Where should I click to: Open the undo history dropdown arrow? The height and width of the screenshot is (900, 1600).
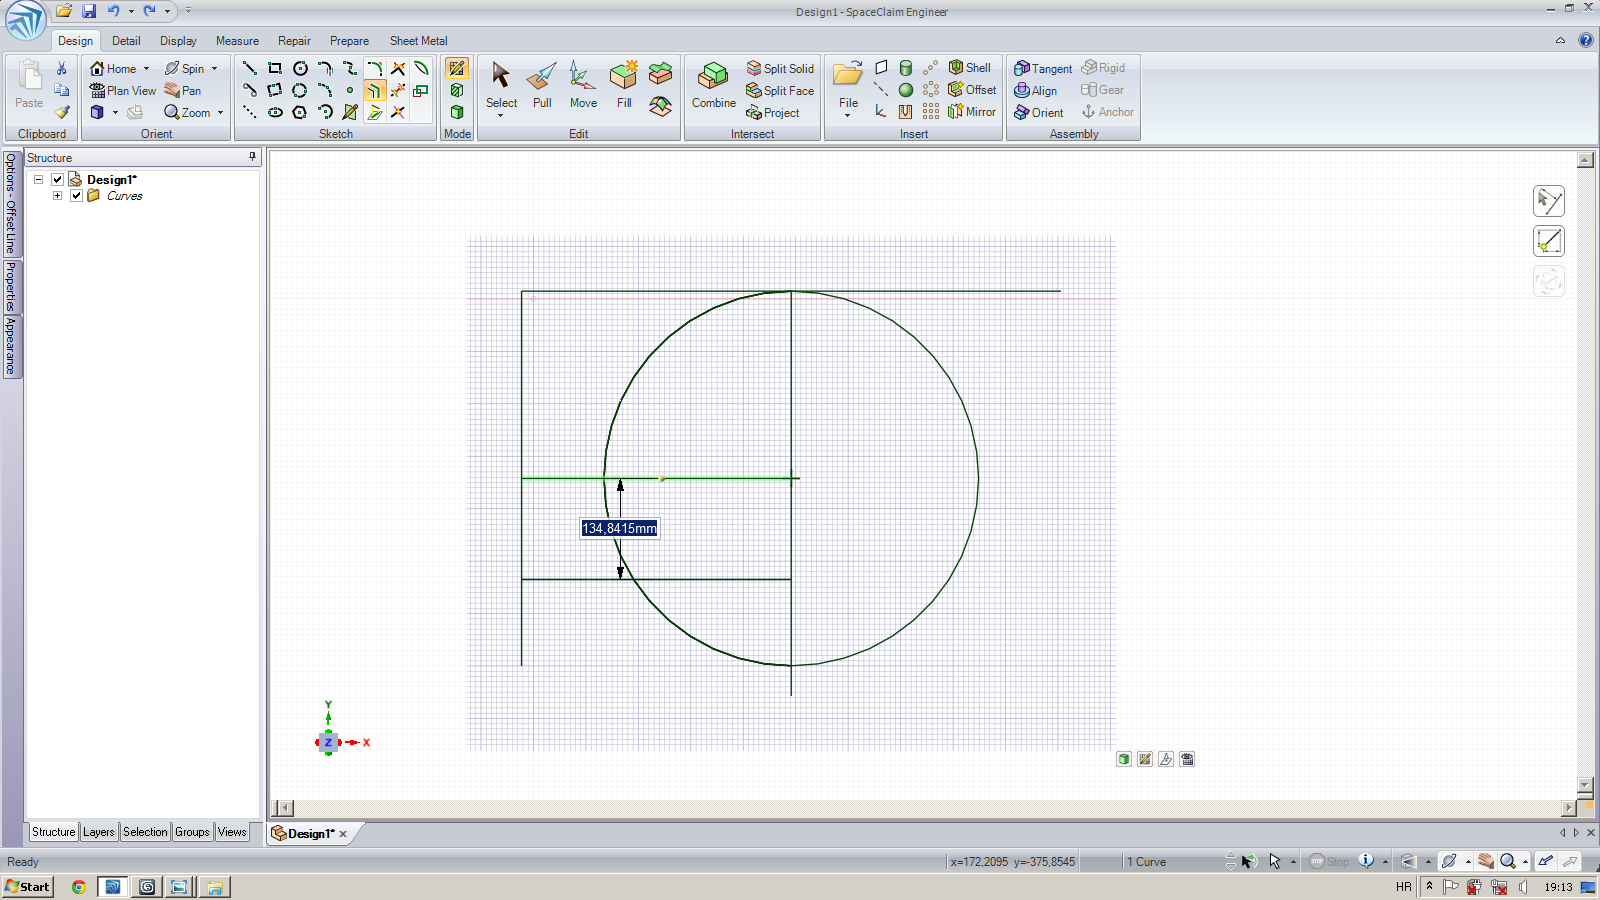[131, 11]
